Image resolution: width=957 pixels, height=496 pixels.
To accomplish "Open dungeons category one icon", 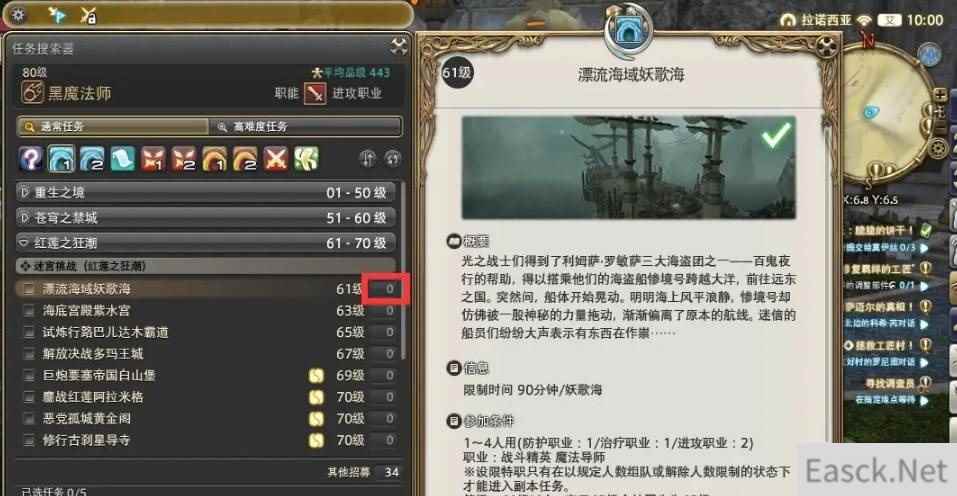I will 61,159.
